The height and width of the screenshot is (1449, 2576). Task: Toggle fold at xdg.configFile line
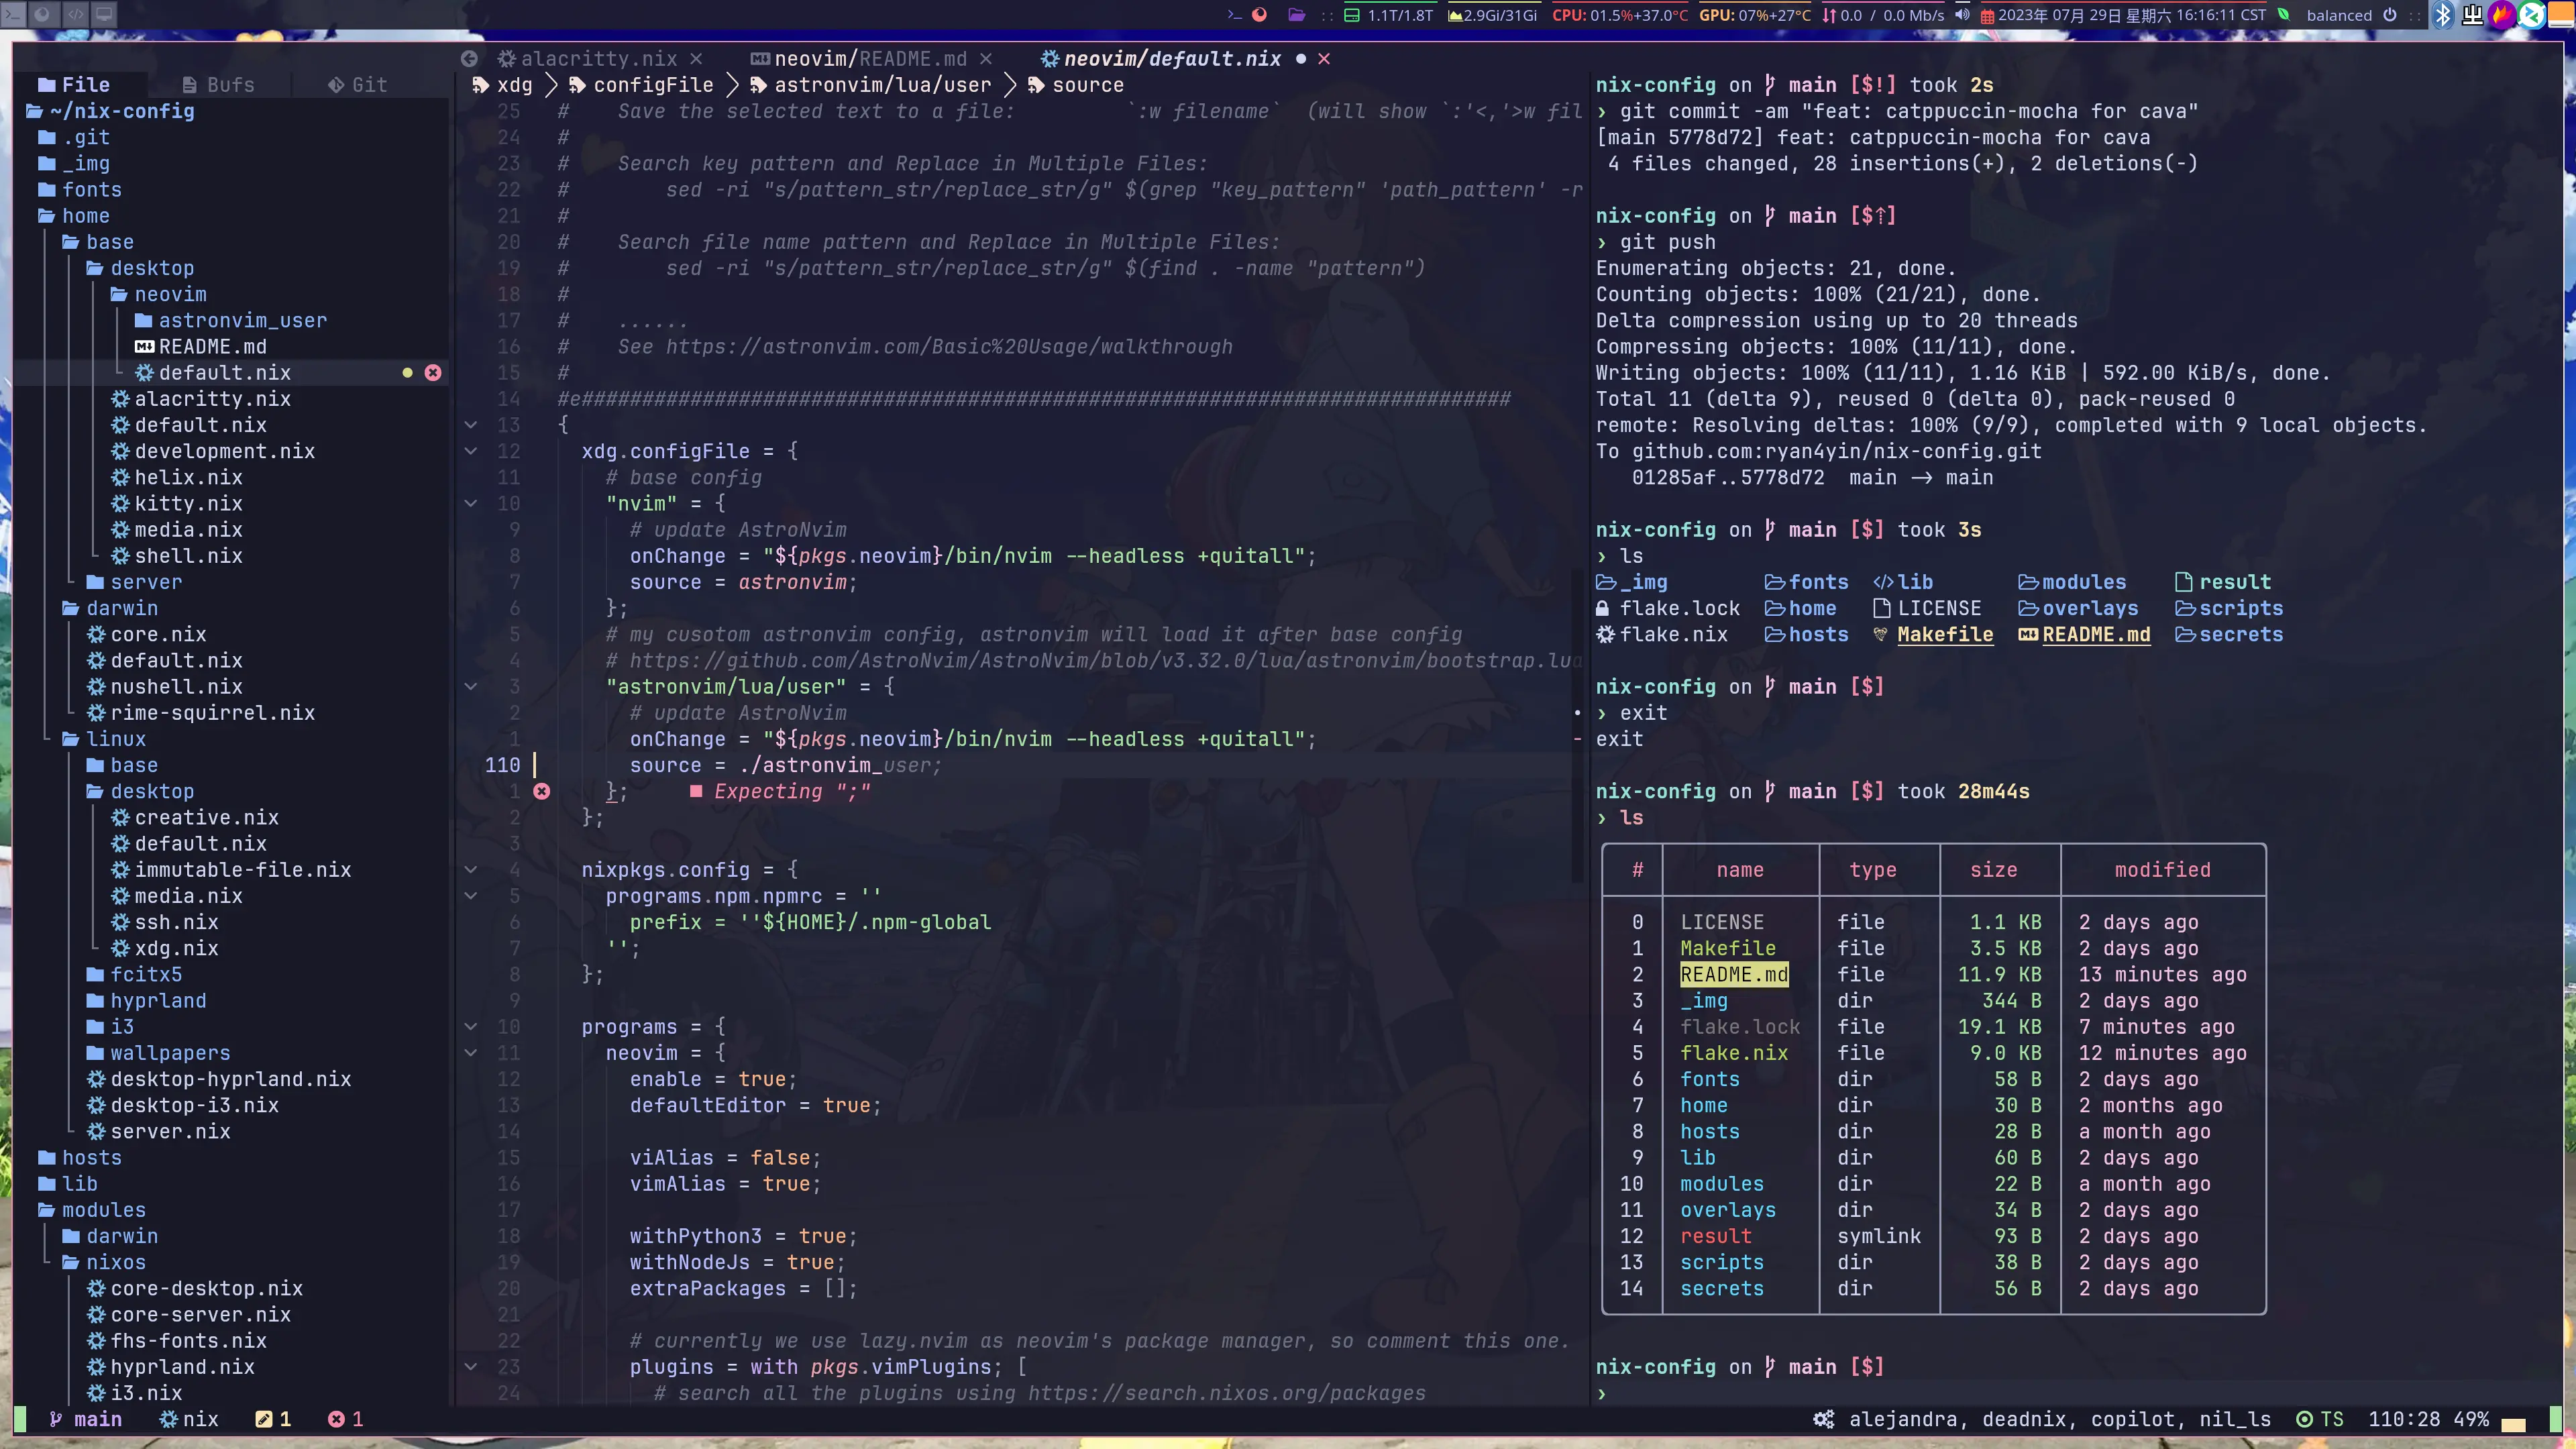coord(470,451)
